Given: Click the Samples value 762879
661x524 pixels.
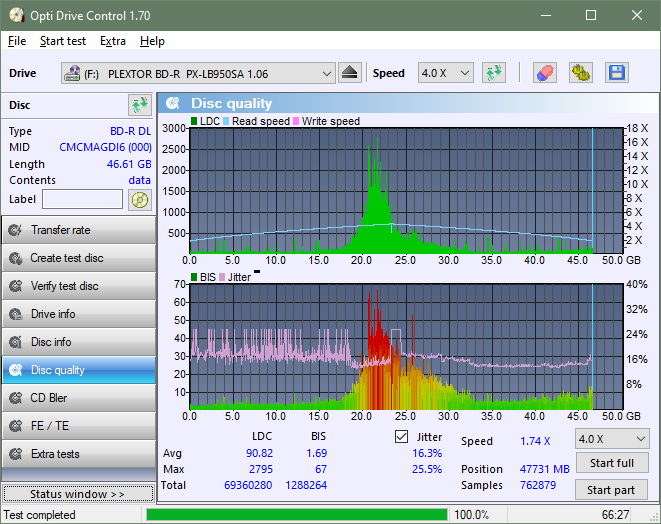Looking at the screenshot, I should (538, 485).
